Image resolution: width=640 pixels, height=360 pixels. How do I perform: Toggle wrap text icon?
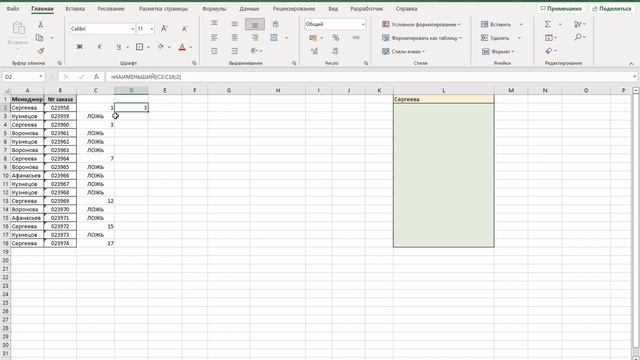tap(276, 24)
